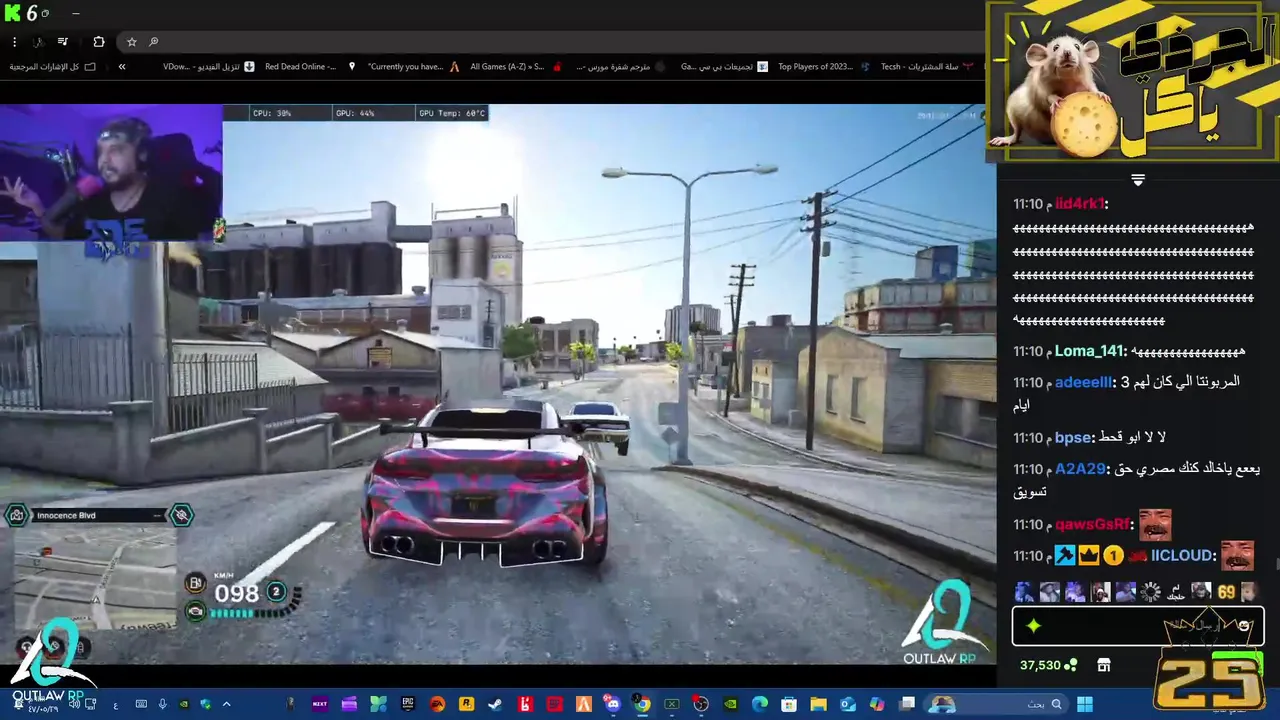The width and height of the screenshot is (1280, 720).
Task: Click the chat message input field
Action: (x=1138, y=626)
